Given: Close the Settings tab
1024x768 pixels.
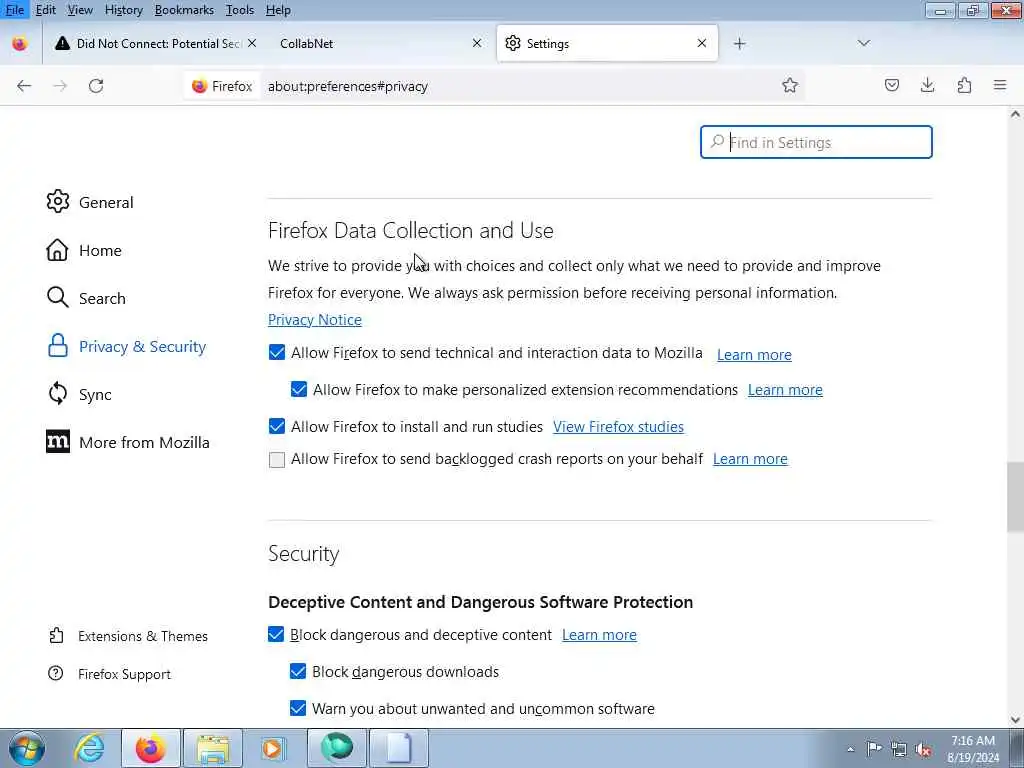Looking at the screenshot, I should click(701, 43).
